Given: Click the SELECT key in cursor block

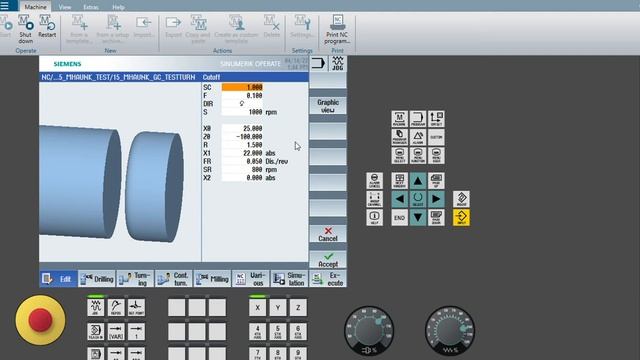Looking at the screenshot, I should pos(418,199).
